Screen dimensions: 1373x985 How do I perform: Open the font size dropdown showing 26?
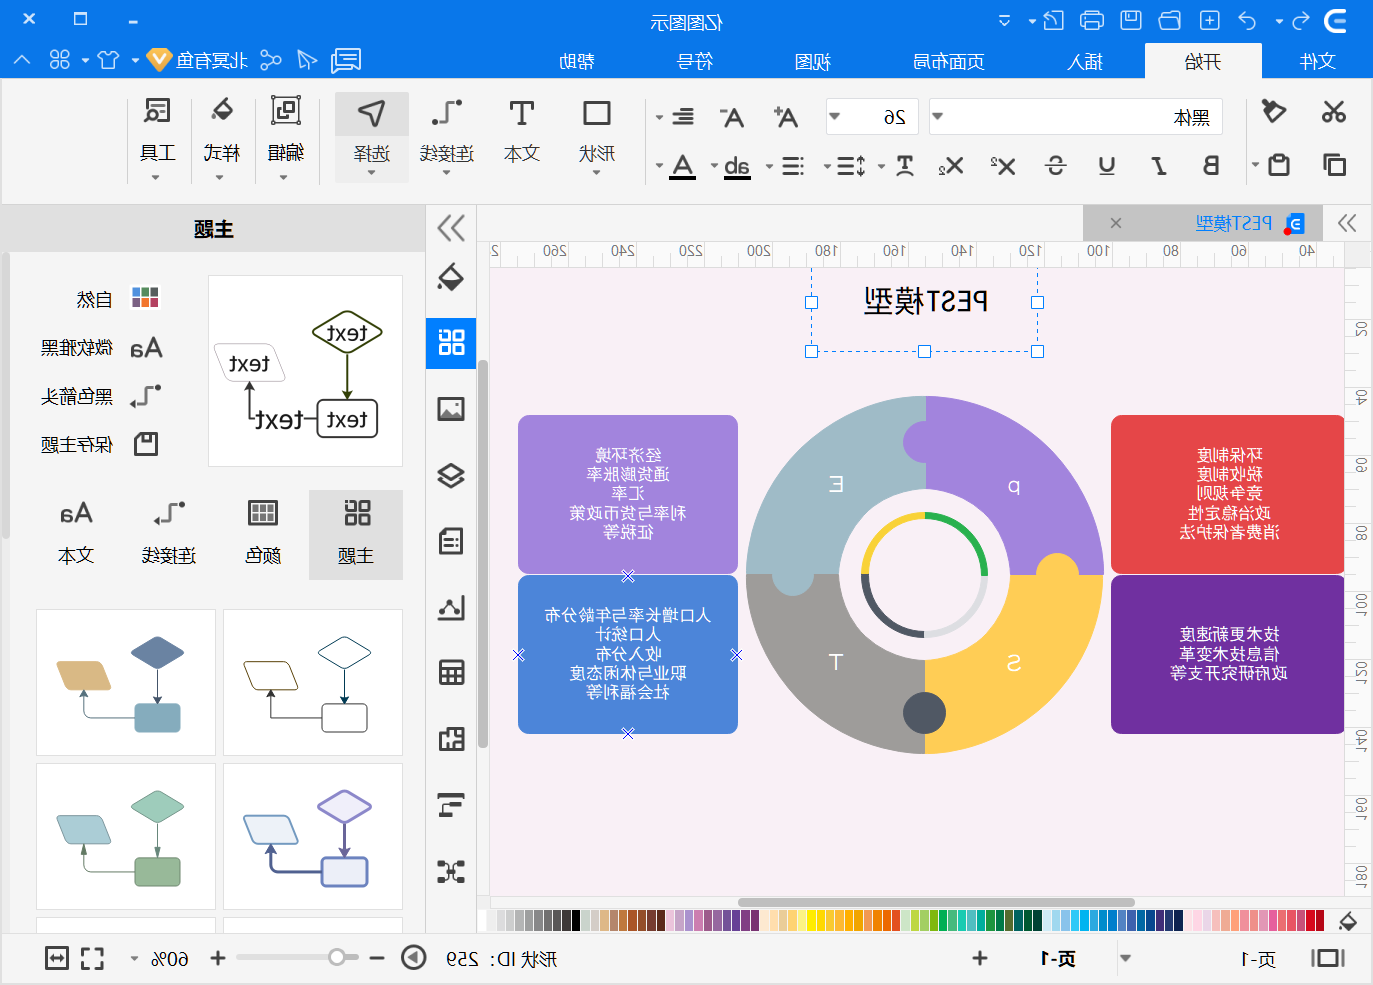[x=870, y=117]
